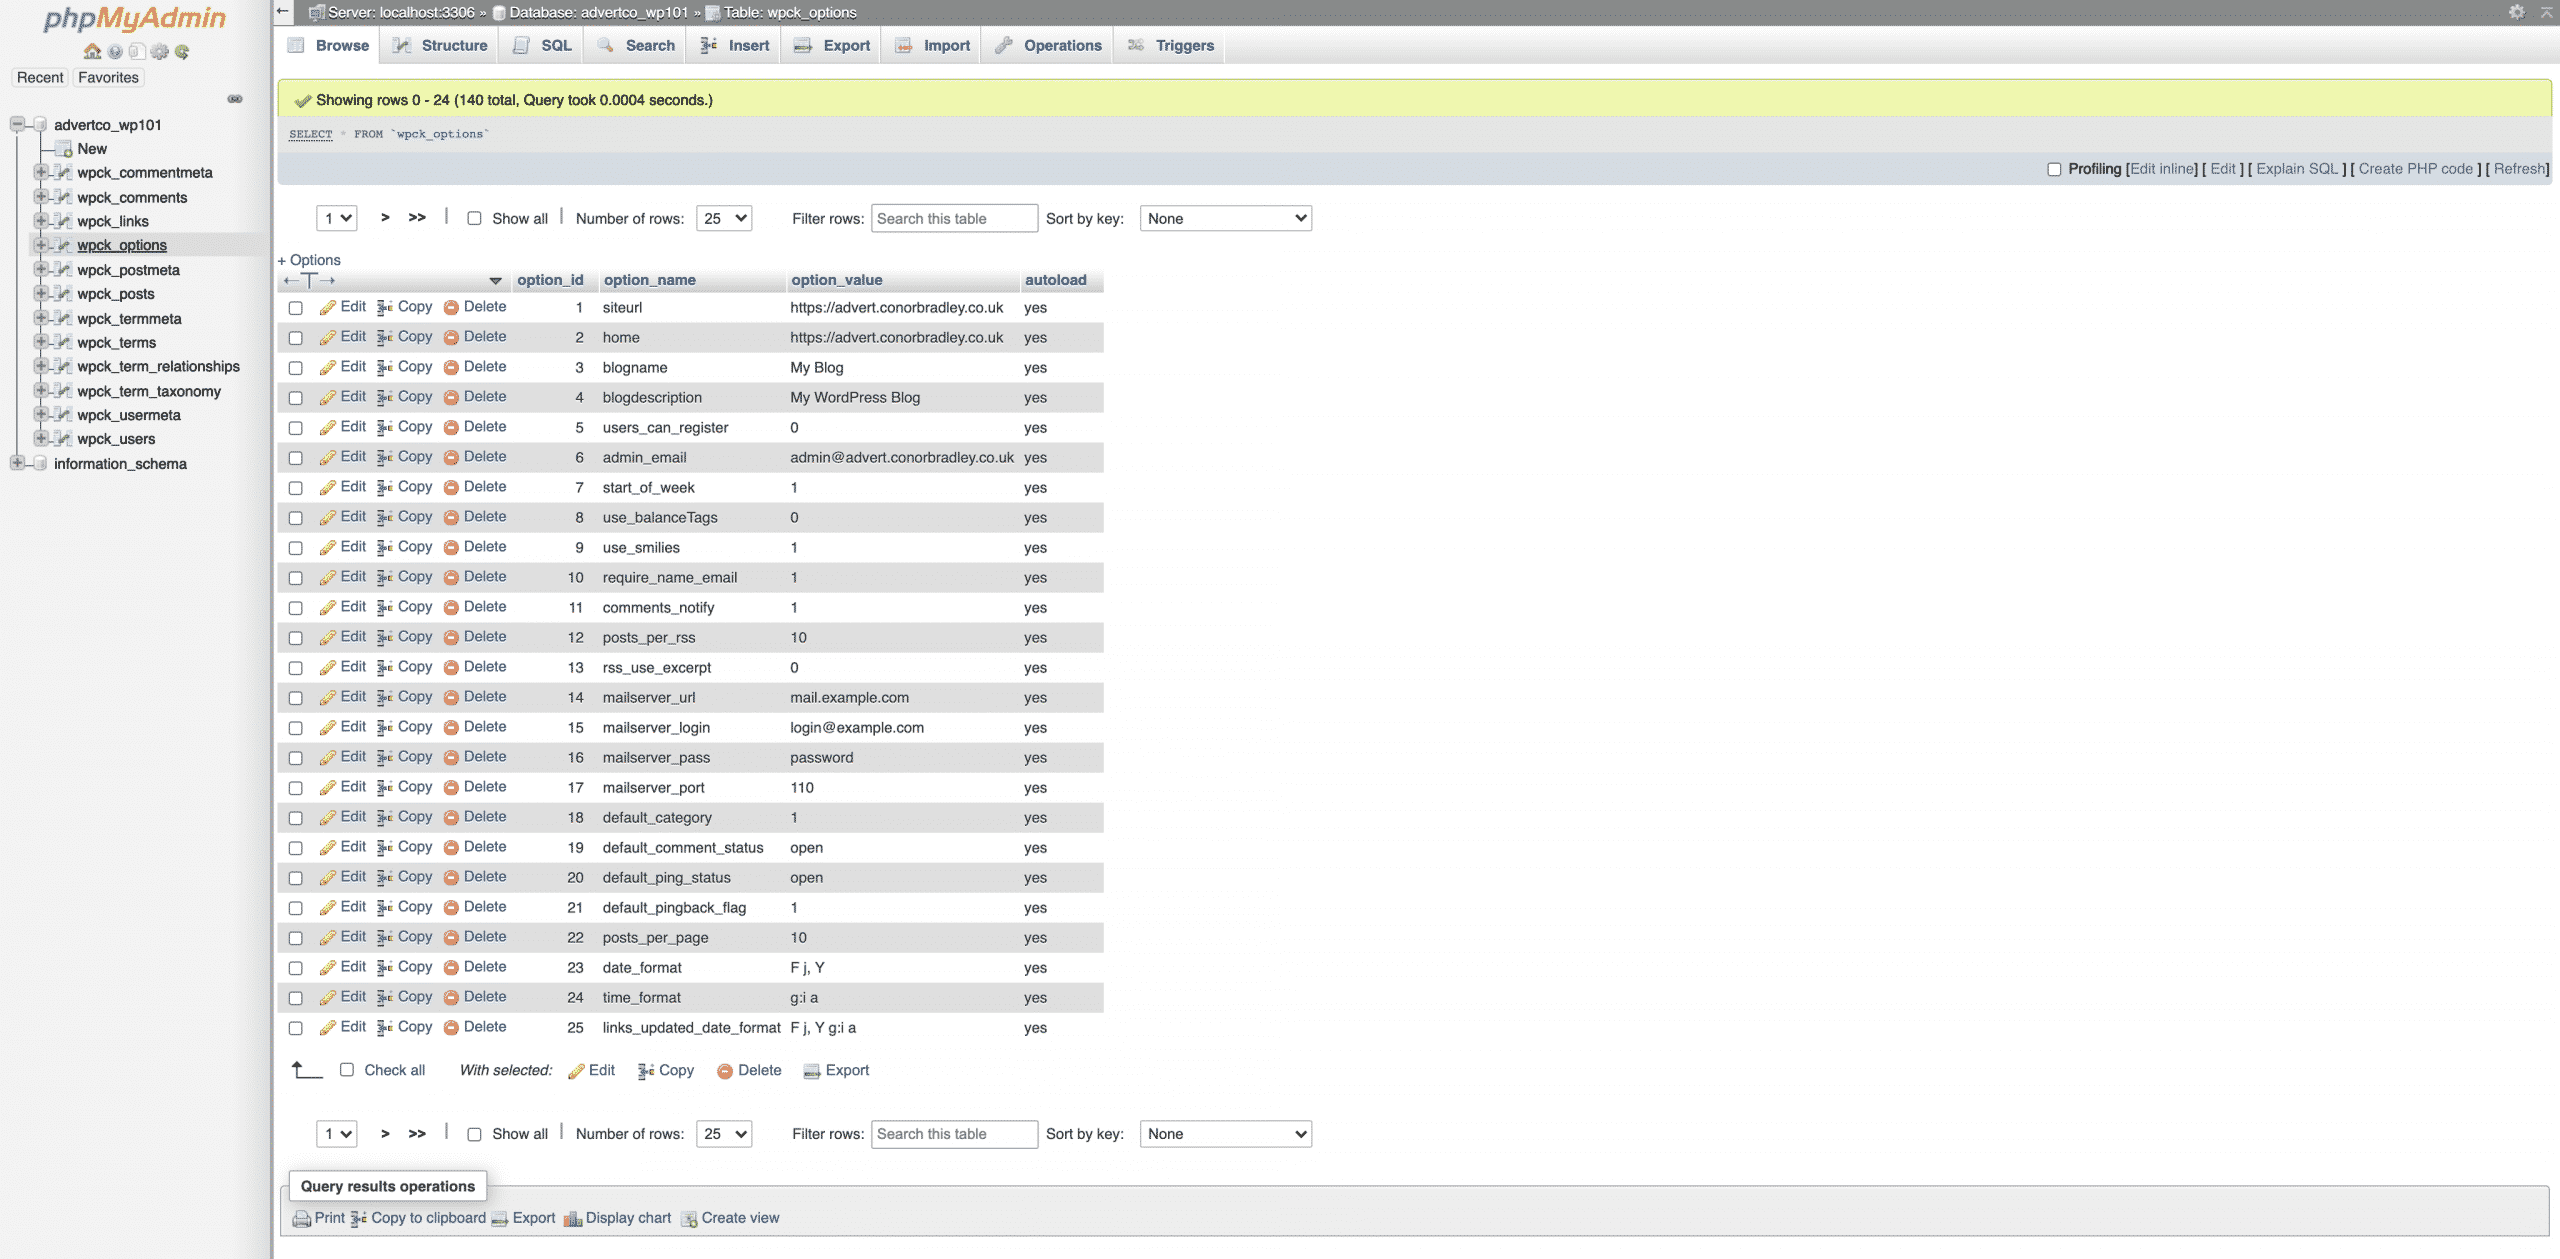
Task: Switch to the Structure tab
Action: (440, 46)
